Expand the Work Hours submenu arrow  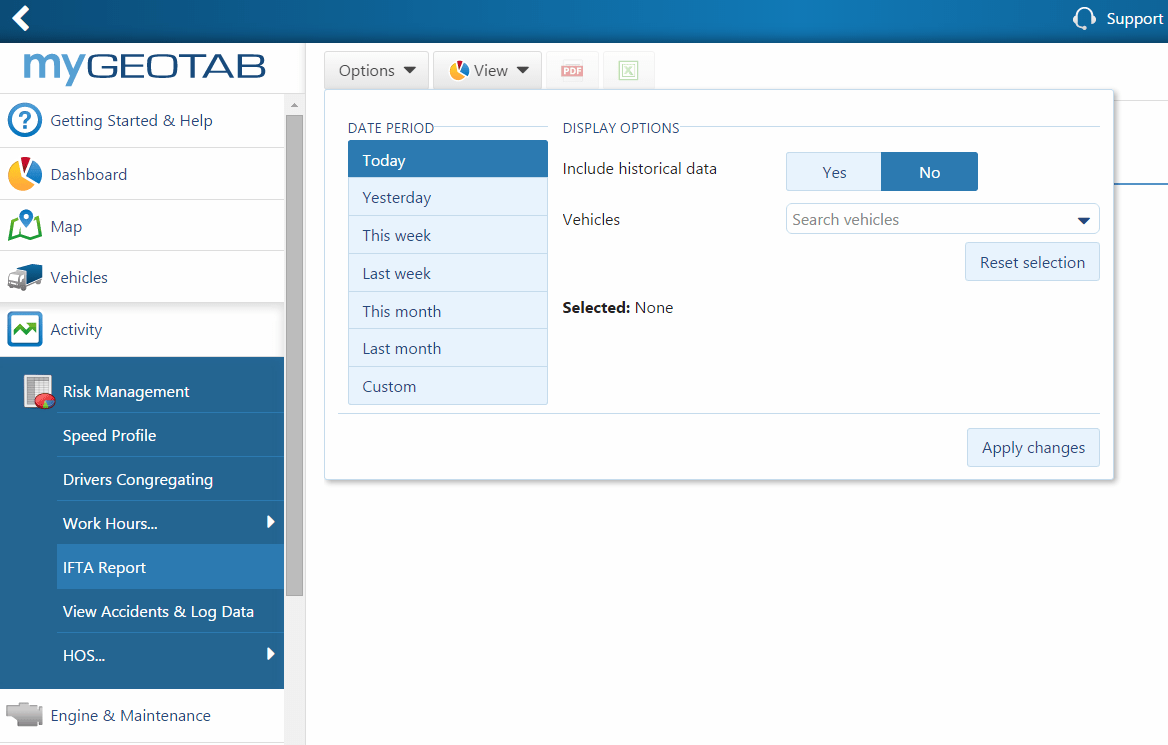270,522
